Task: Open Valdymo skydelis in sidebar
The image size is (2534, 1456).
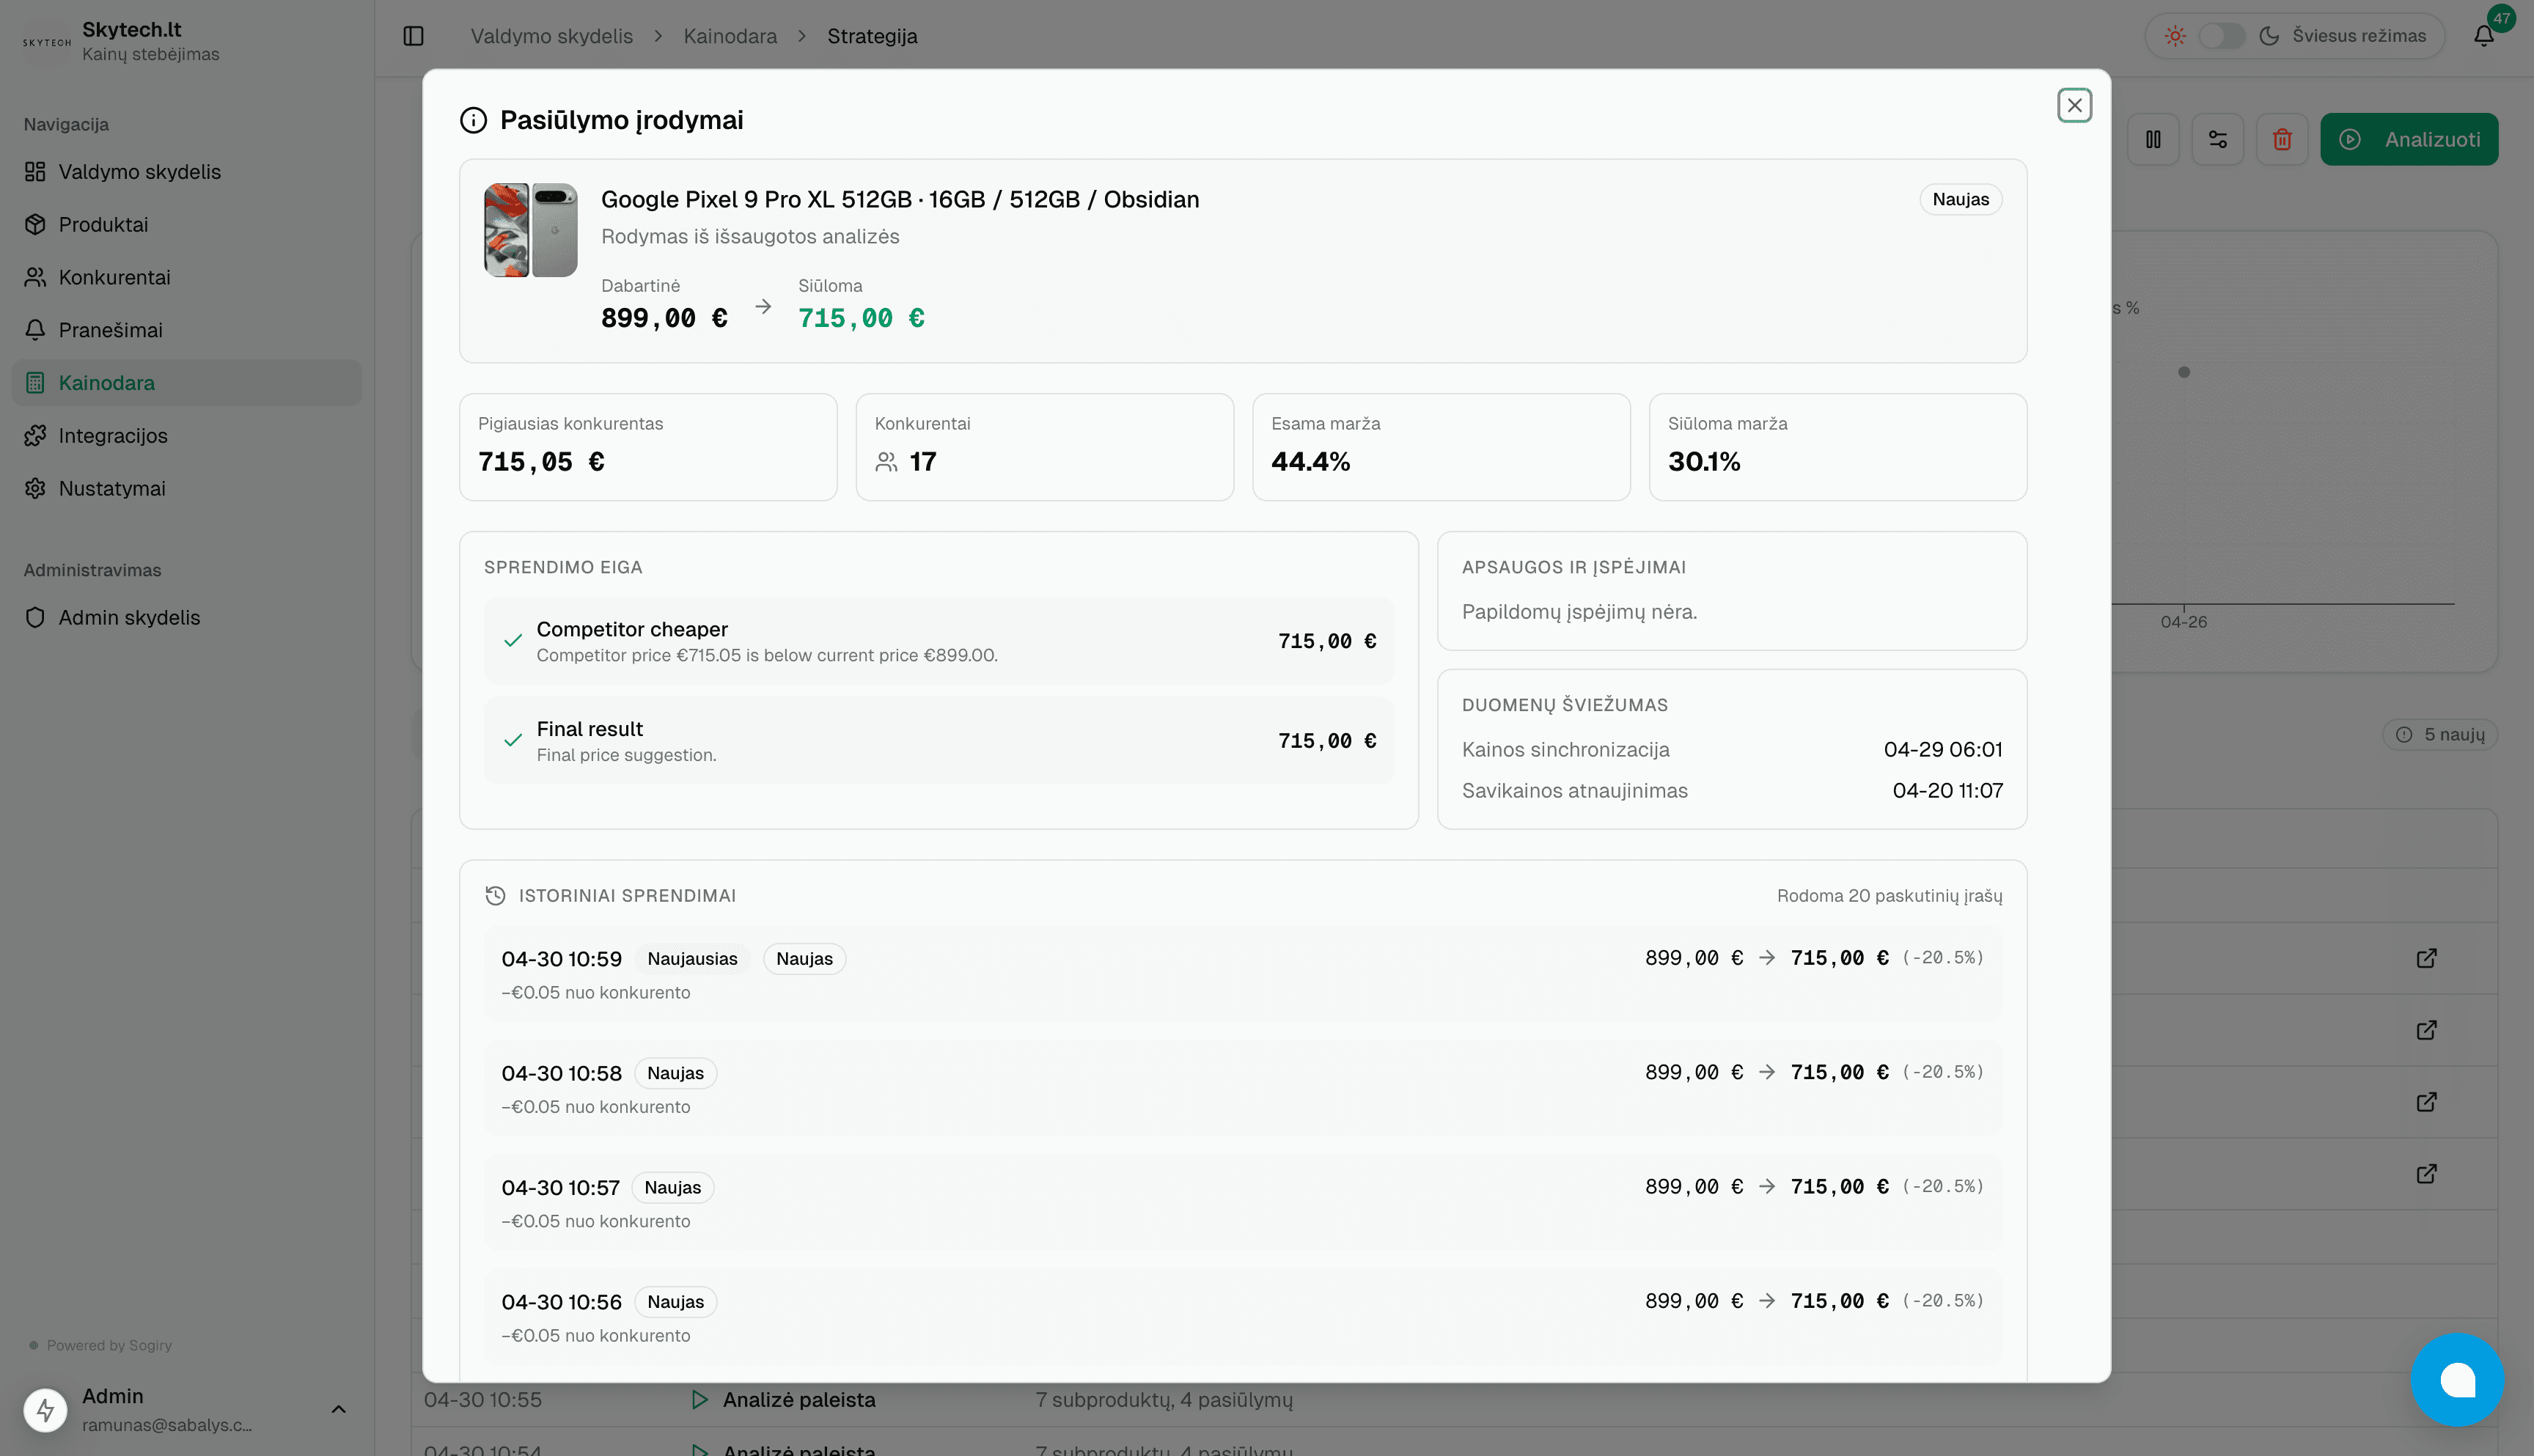Action: [x=187, y=172]
